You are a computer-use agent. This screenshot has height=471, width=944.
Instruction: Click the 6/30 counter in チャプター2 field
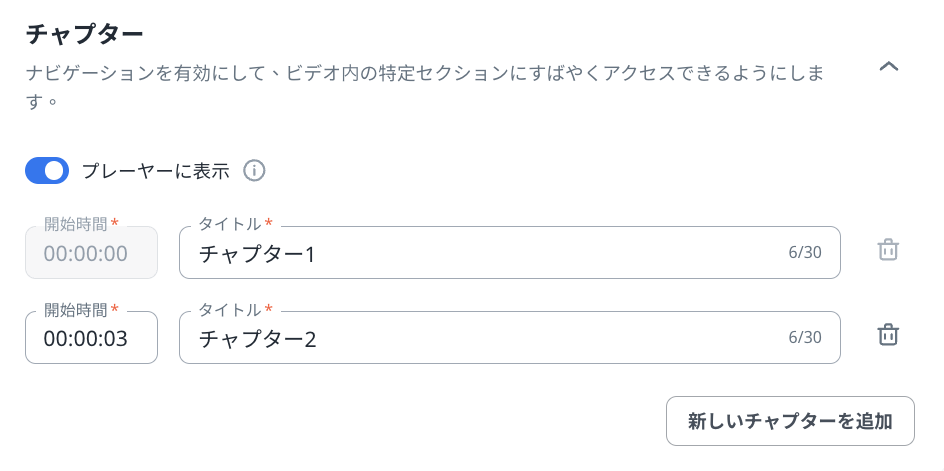pos(805,338)
